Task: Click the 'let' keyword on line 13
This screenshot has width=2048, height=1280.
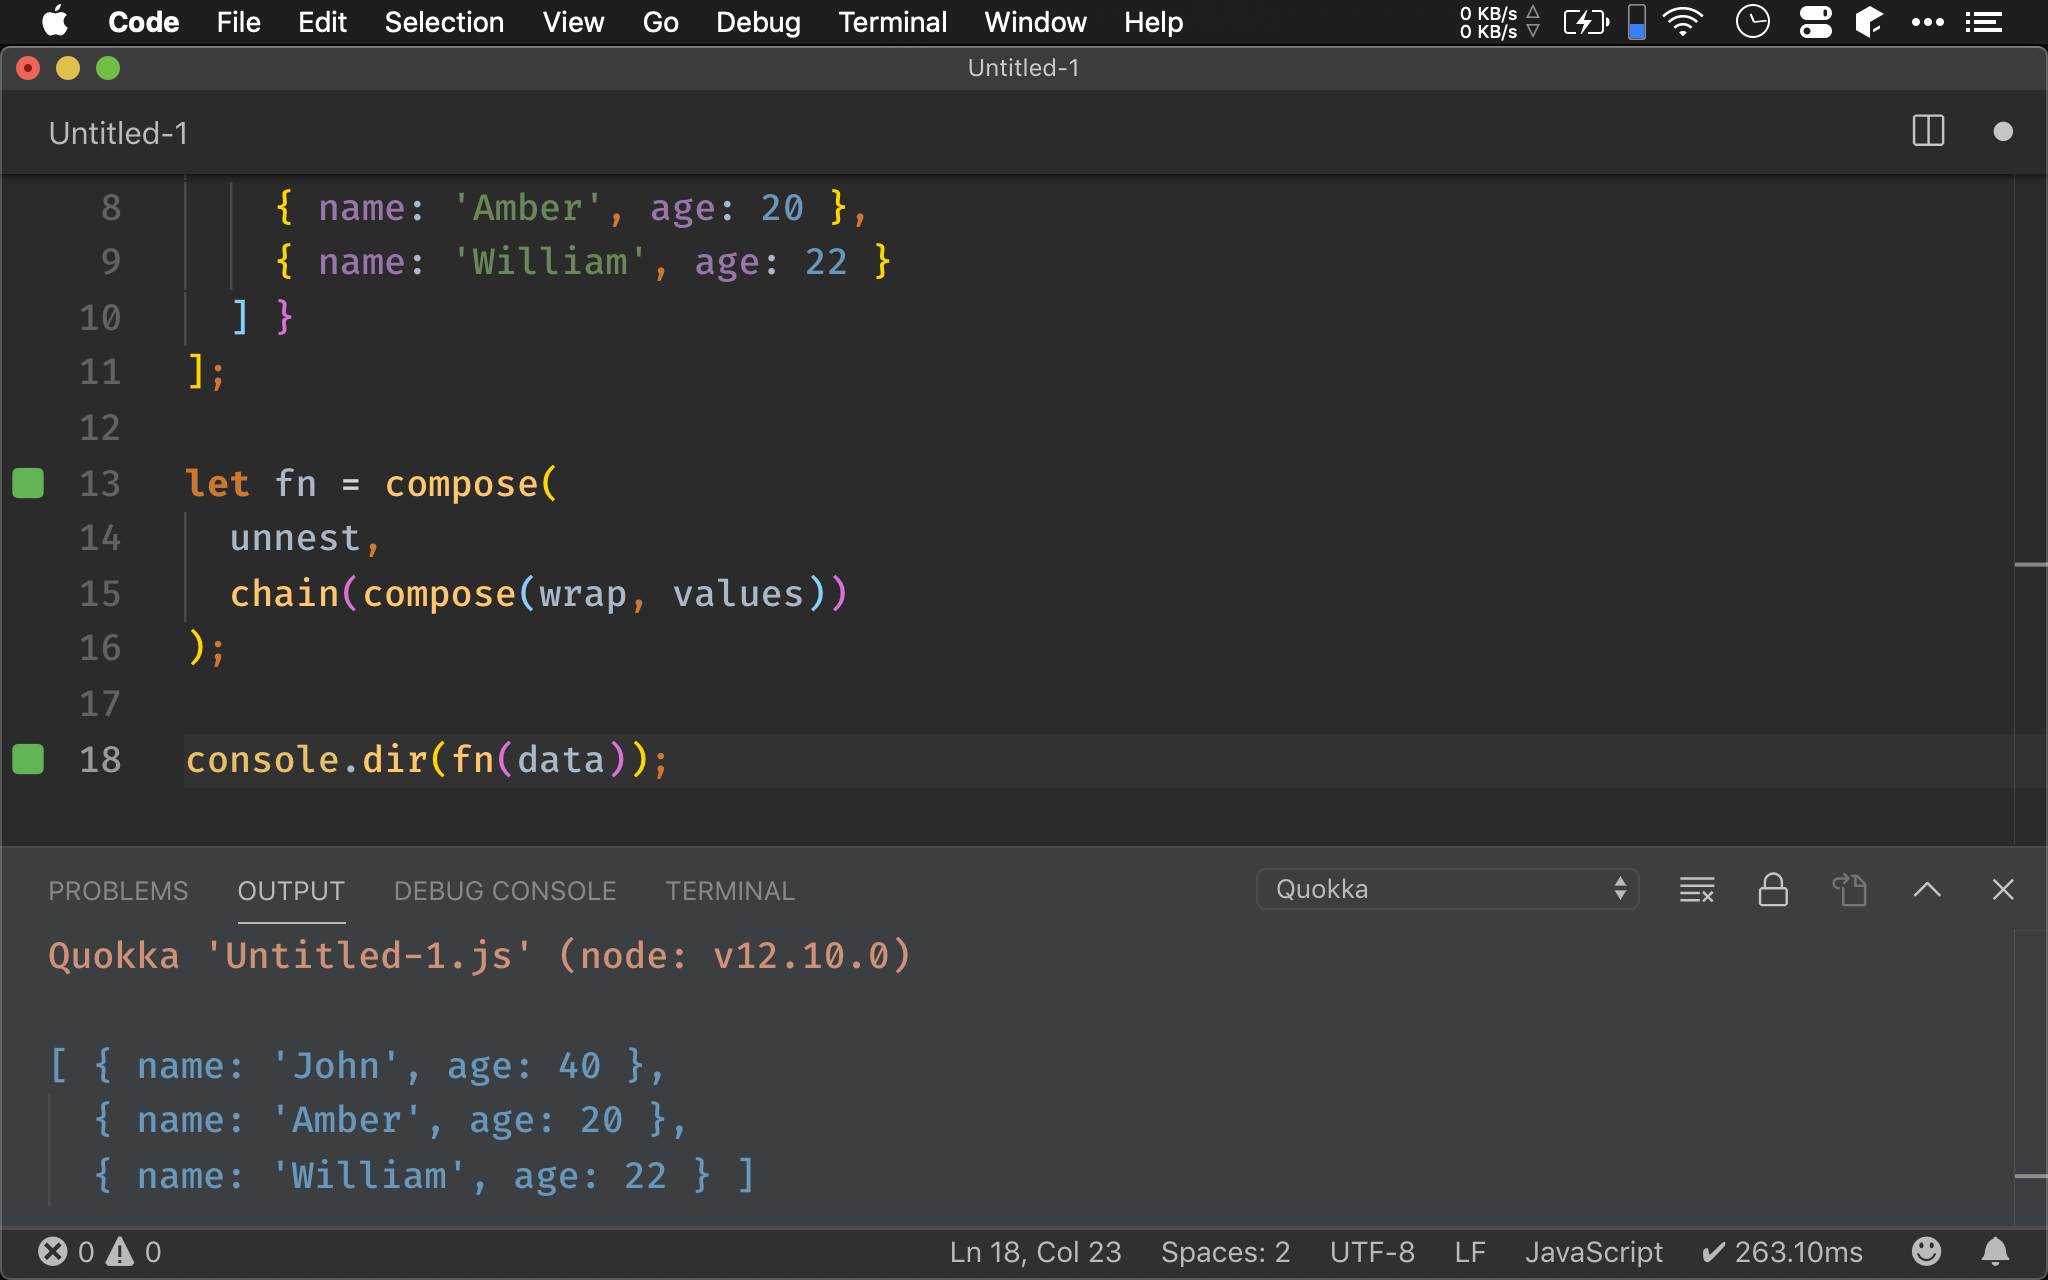Action: [x=217, y=484]
